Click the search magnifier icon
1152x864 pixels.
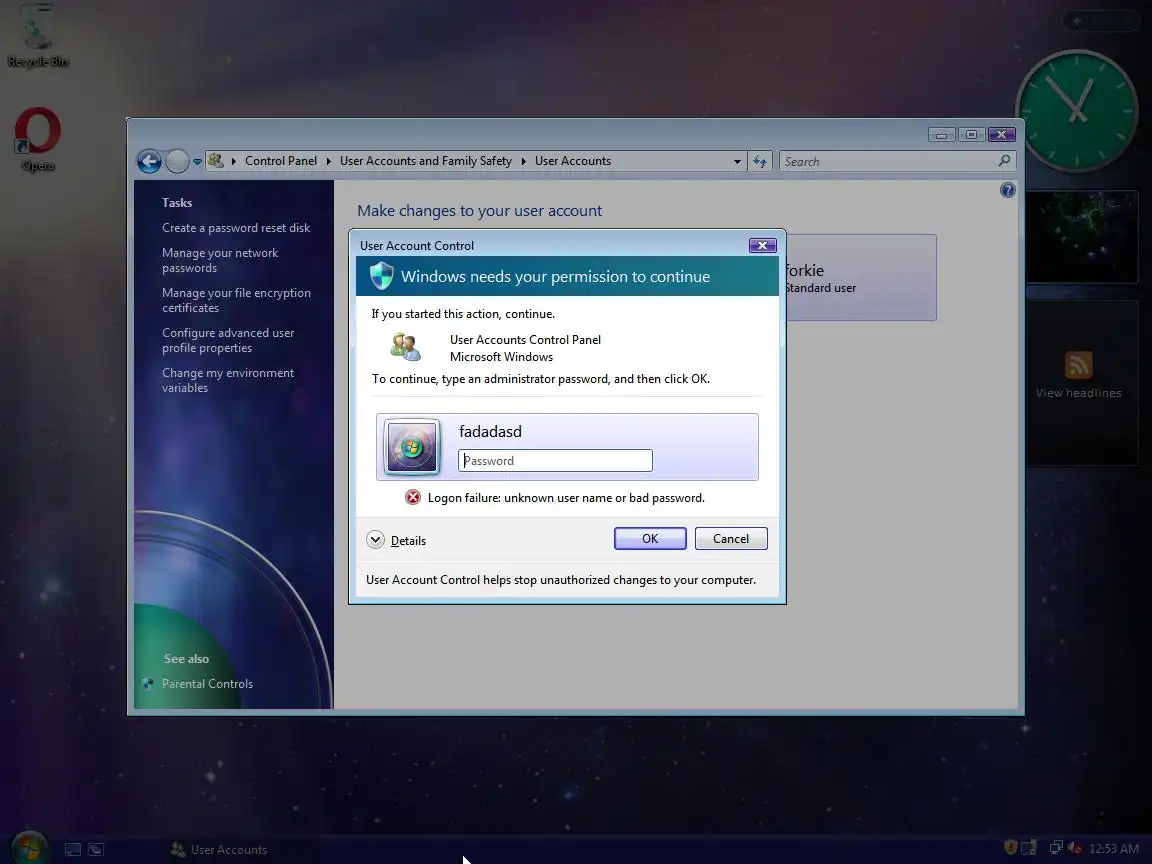pyautogui.click(x=1004, y=160)
